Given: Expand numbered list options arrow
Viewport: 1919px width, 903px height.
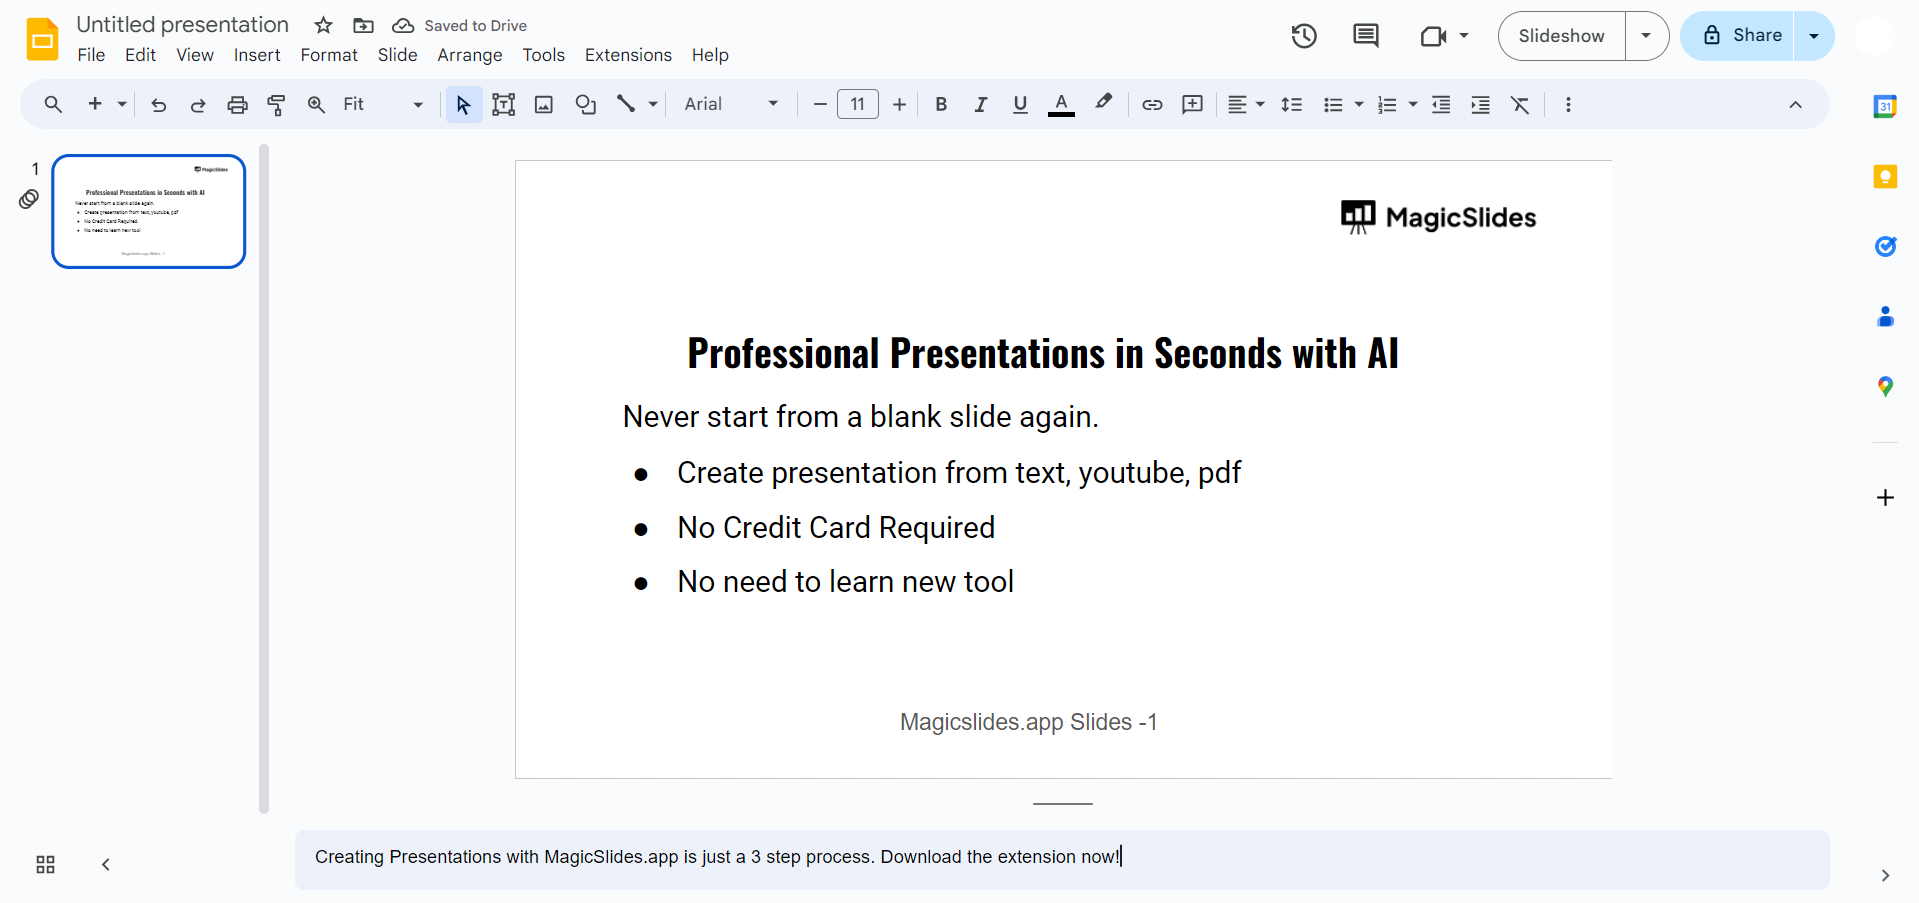Looking at the screenshot, I should click(x=1413, y=104).
